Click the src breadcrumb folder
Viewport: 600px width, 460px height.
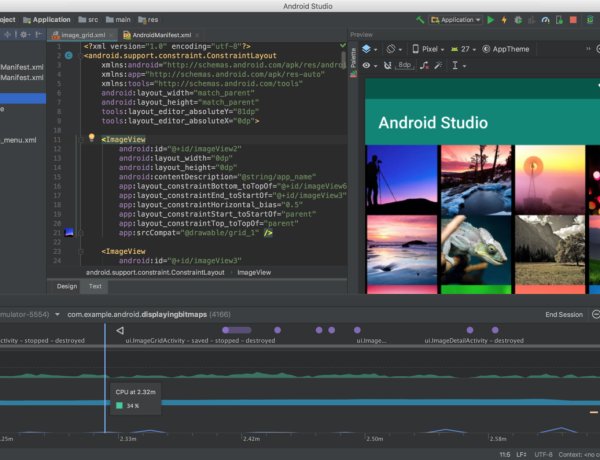click(88, 20)
